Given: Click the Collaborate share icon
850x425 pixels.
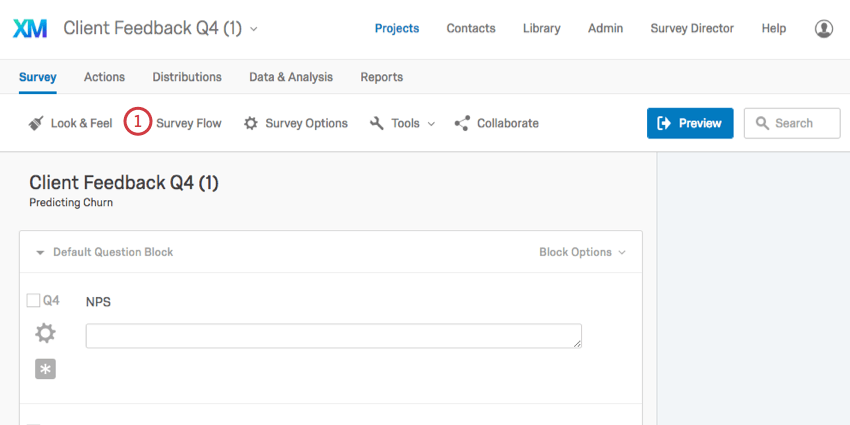Looking at the screenshot, I should [x=462, y=123].
